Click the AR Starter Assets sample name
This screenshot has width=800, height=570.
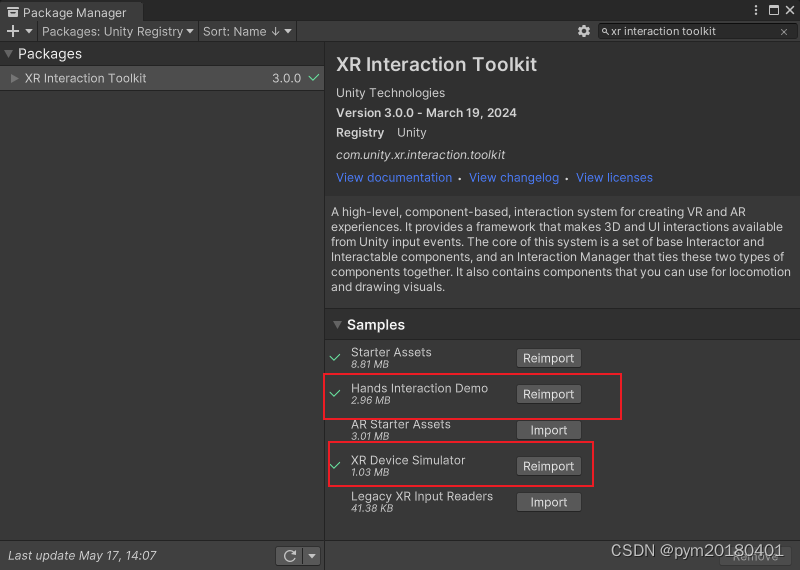click(401, 424)
